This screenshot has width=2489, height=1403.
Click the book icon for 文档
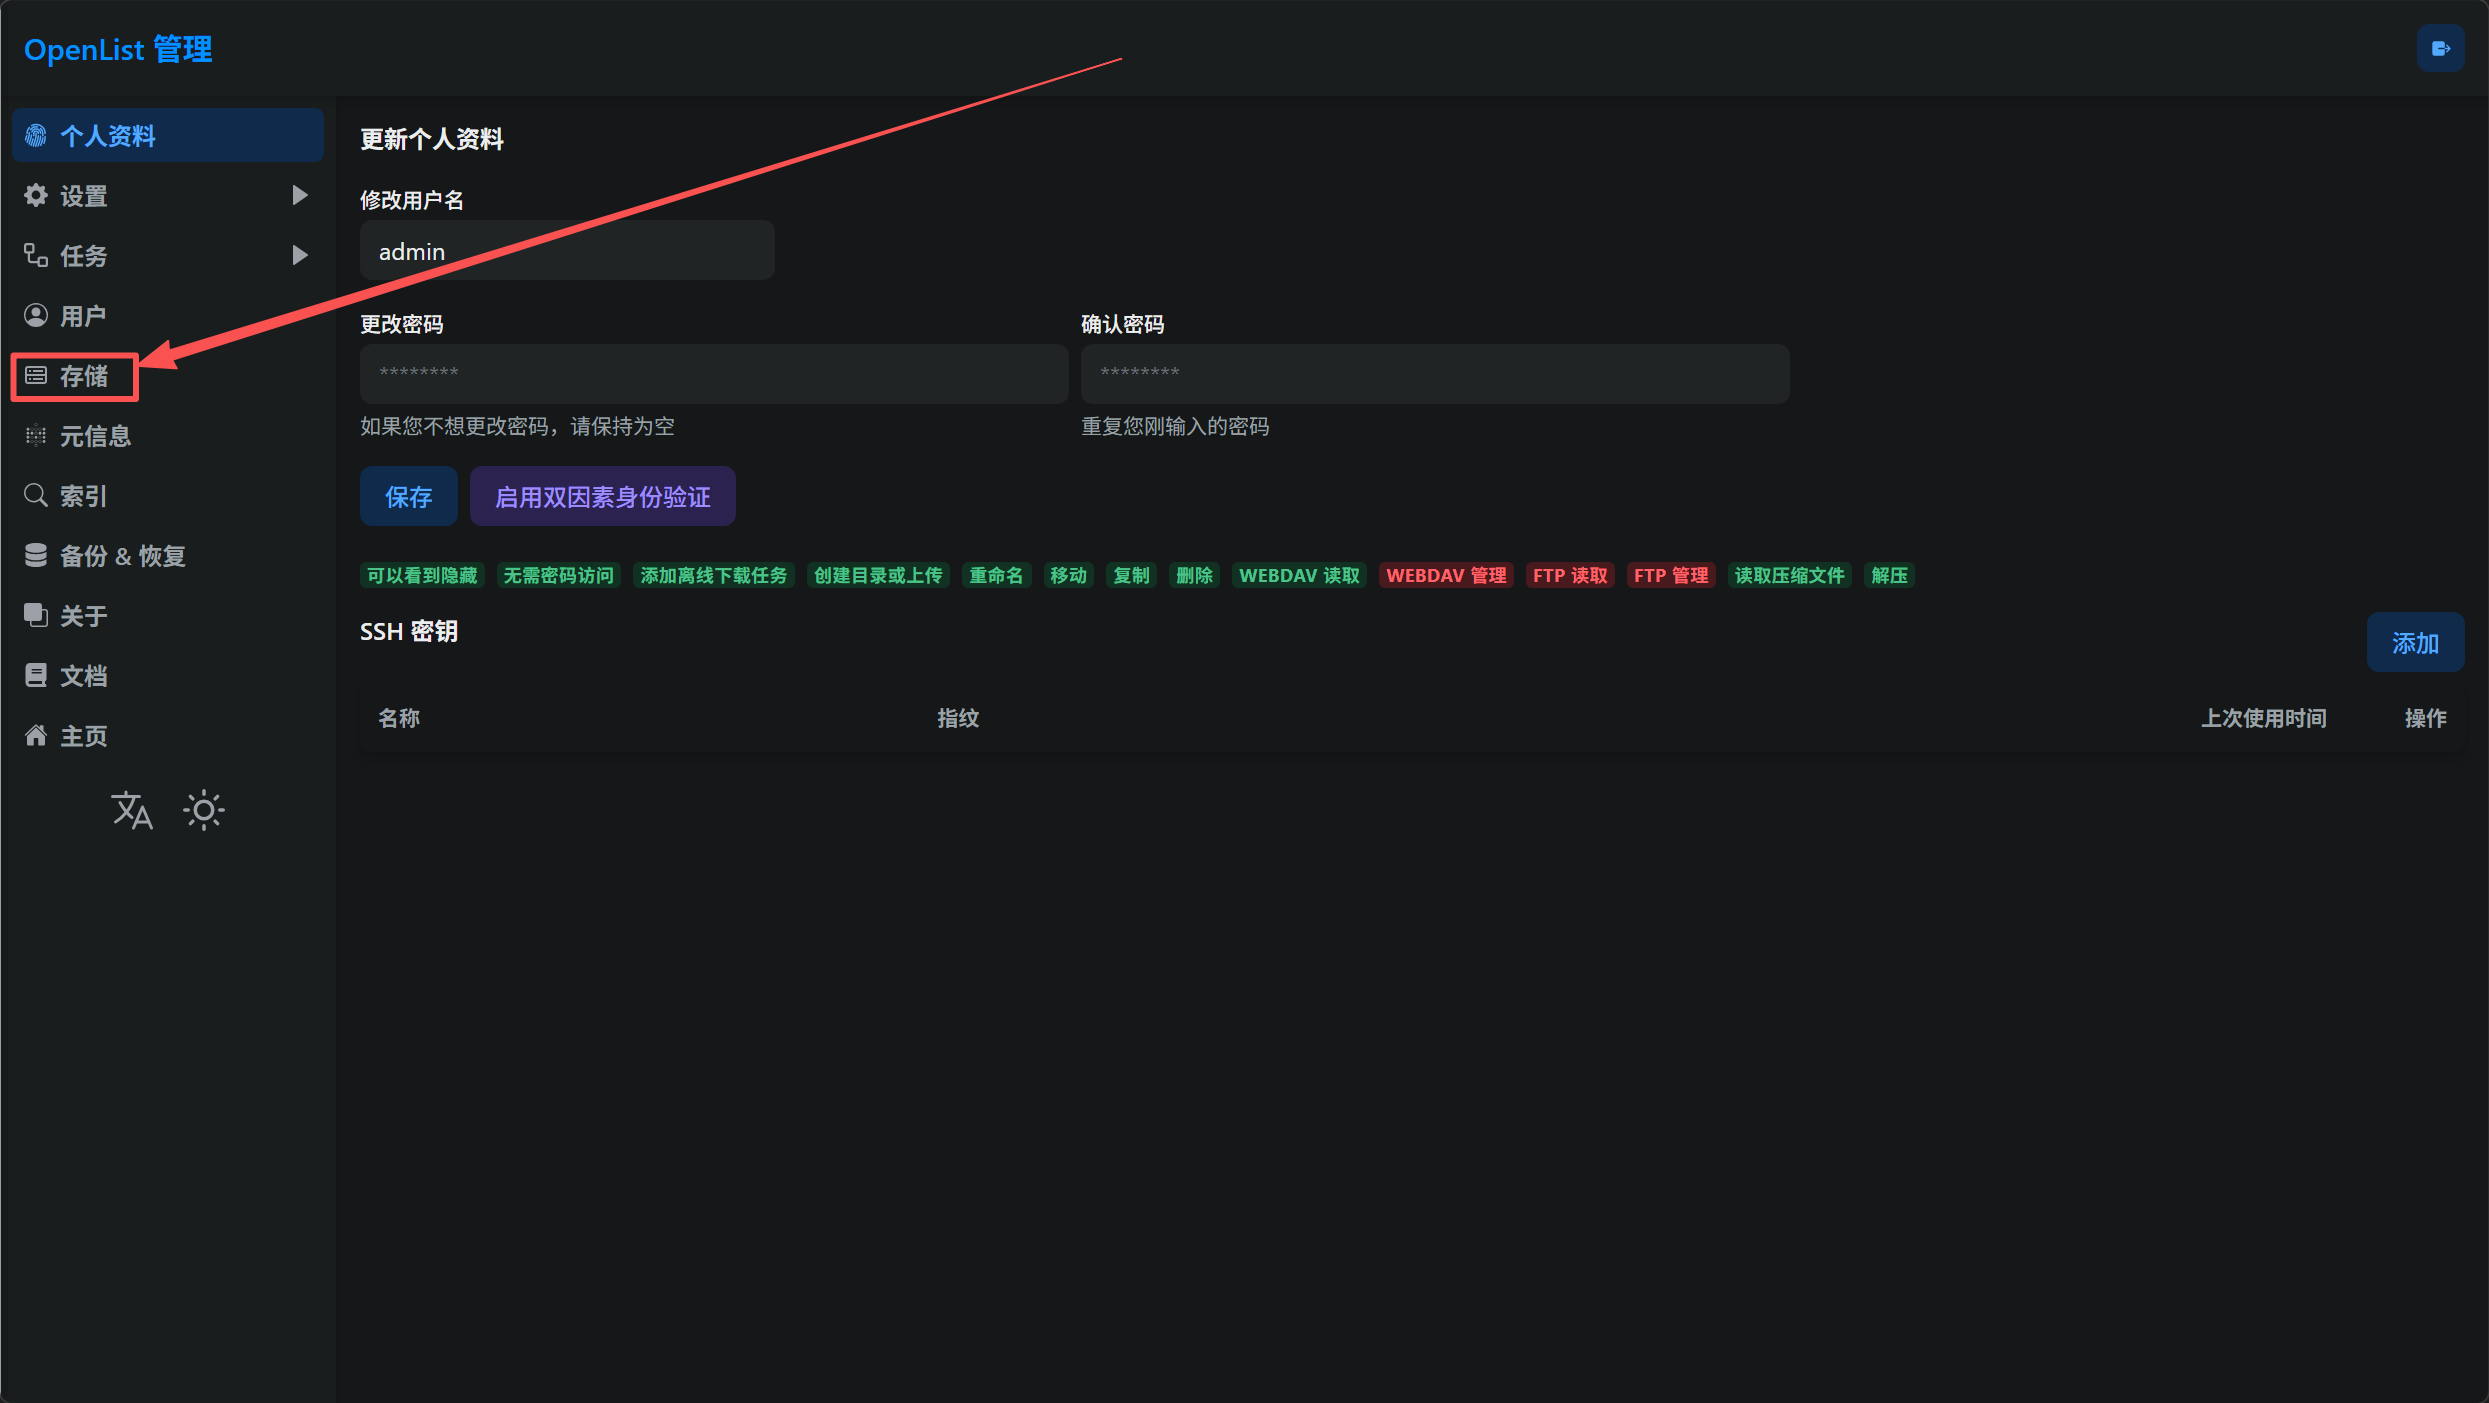(x=36, y=676)
